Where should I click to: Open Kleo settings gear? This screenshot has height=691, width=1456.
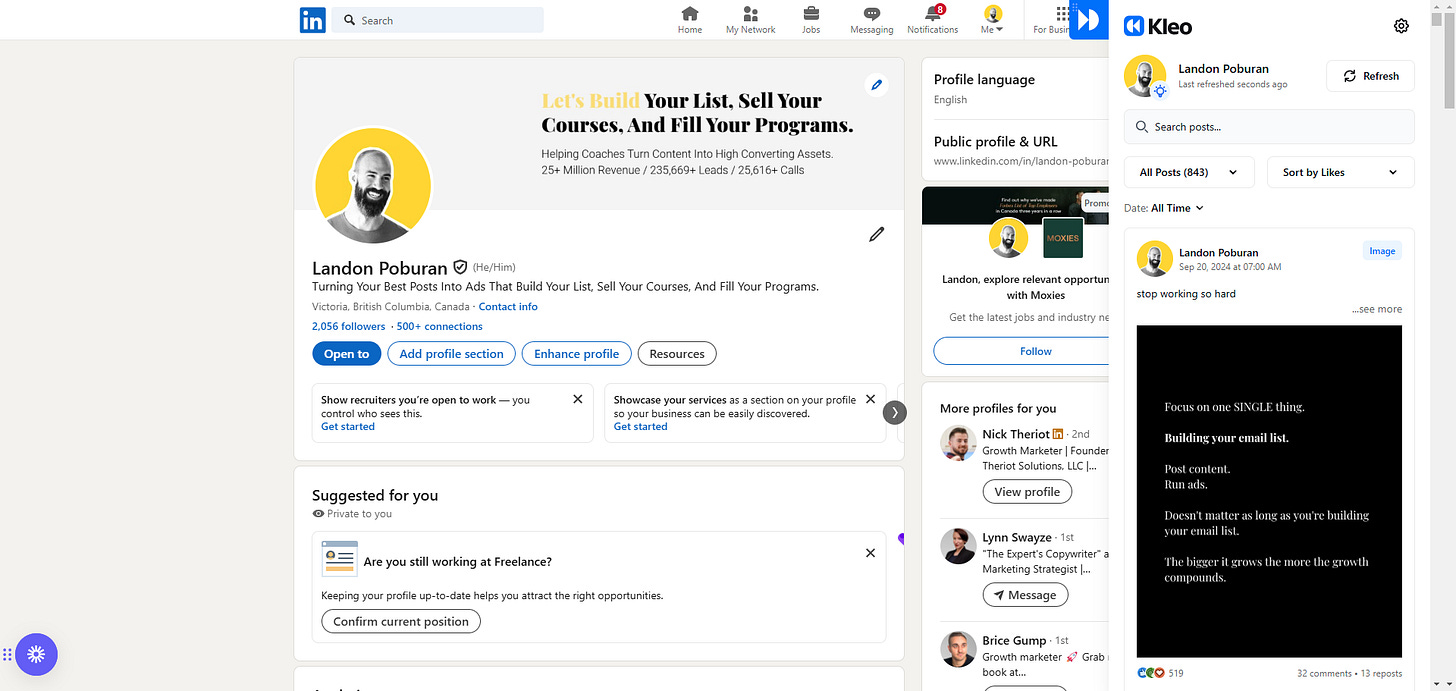click(1401, 26)
